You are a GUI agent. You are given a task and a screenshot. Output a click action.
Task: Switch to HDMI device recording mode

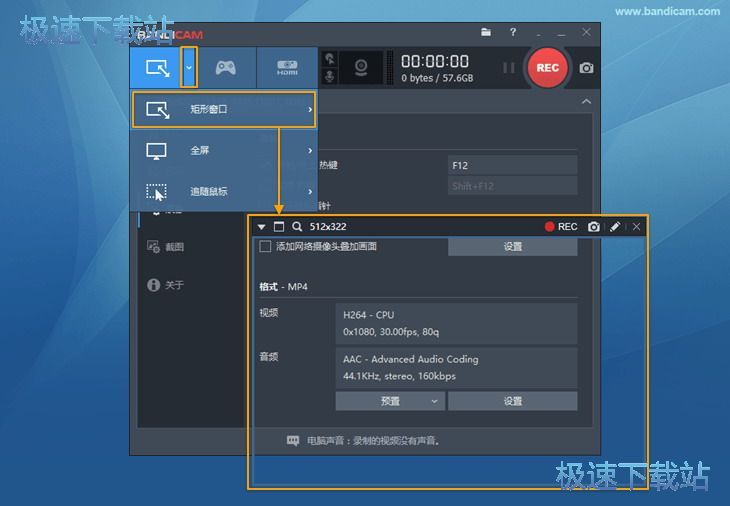click(x=287, y=68)
